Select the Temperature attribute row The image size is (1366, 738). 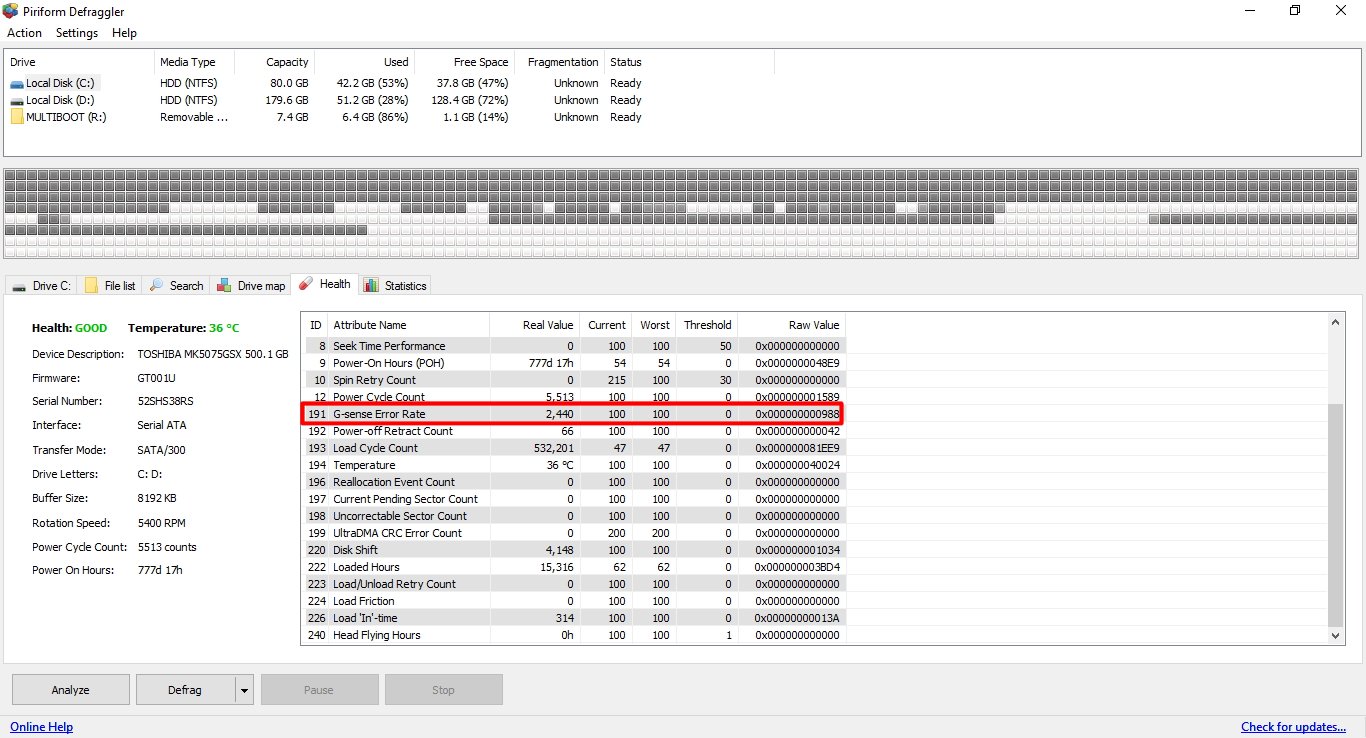573,465
